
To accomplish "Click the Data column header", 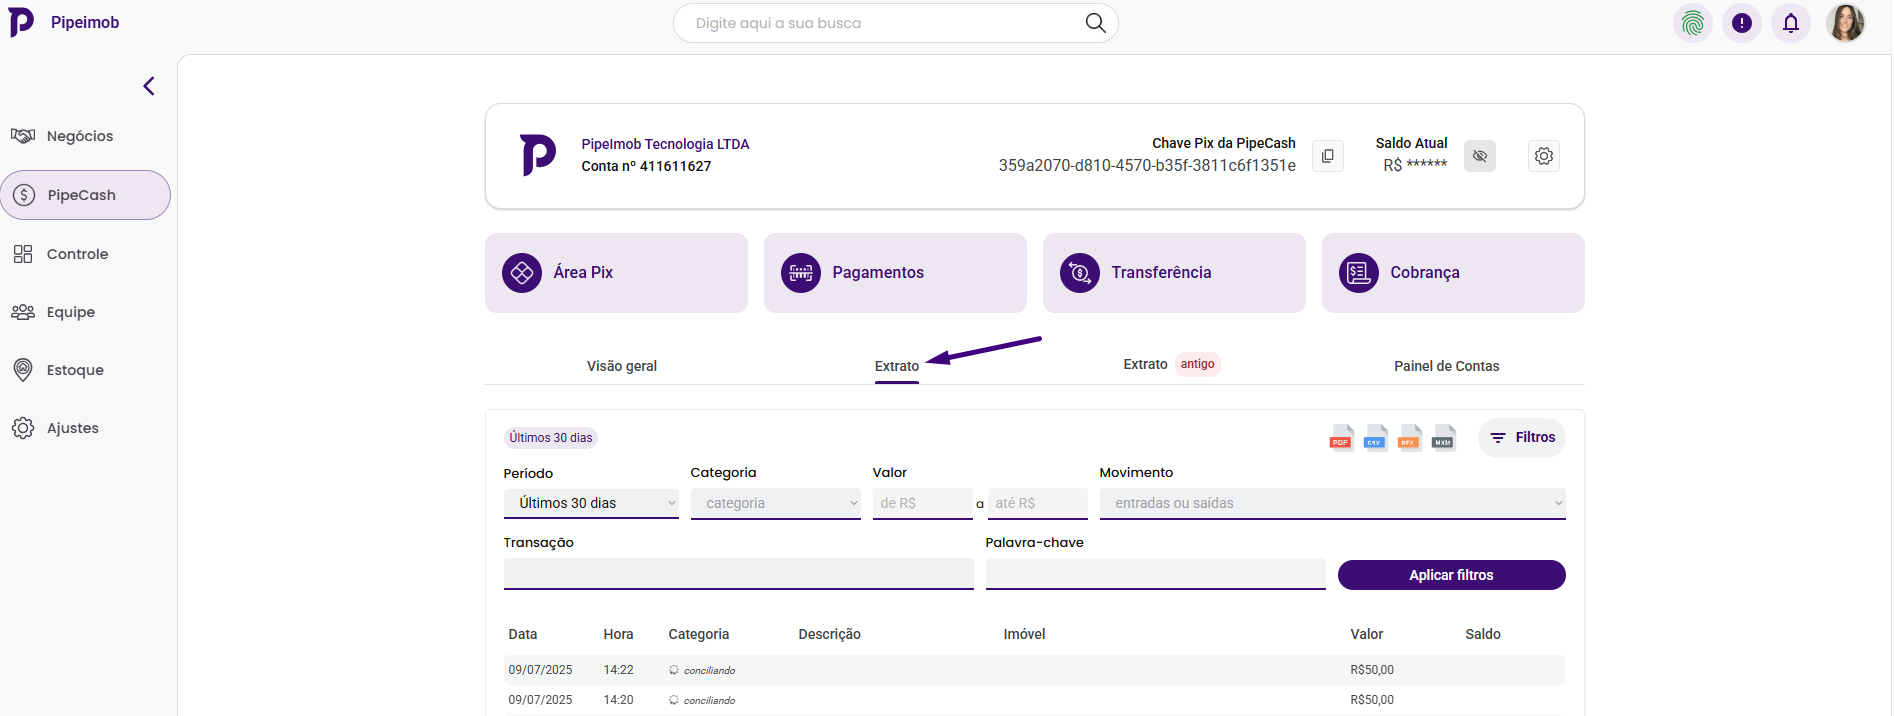I will coord(523,634).
